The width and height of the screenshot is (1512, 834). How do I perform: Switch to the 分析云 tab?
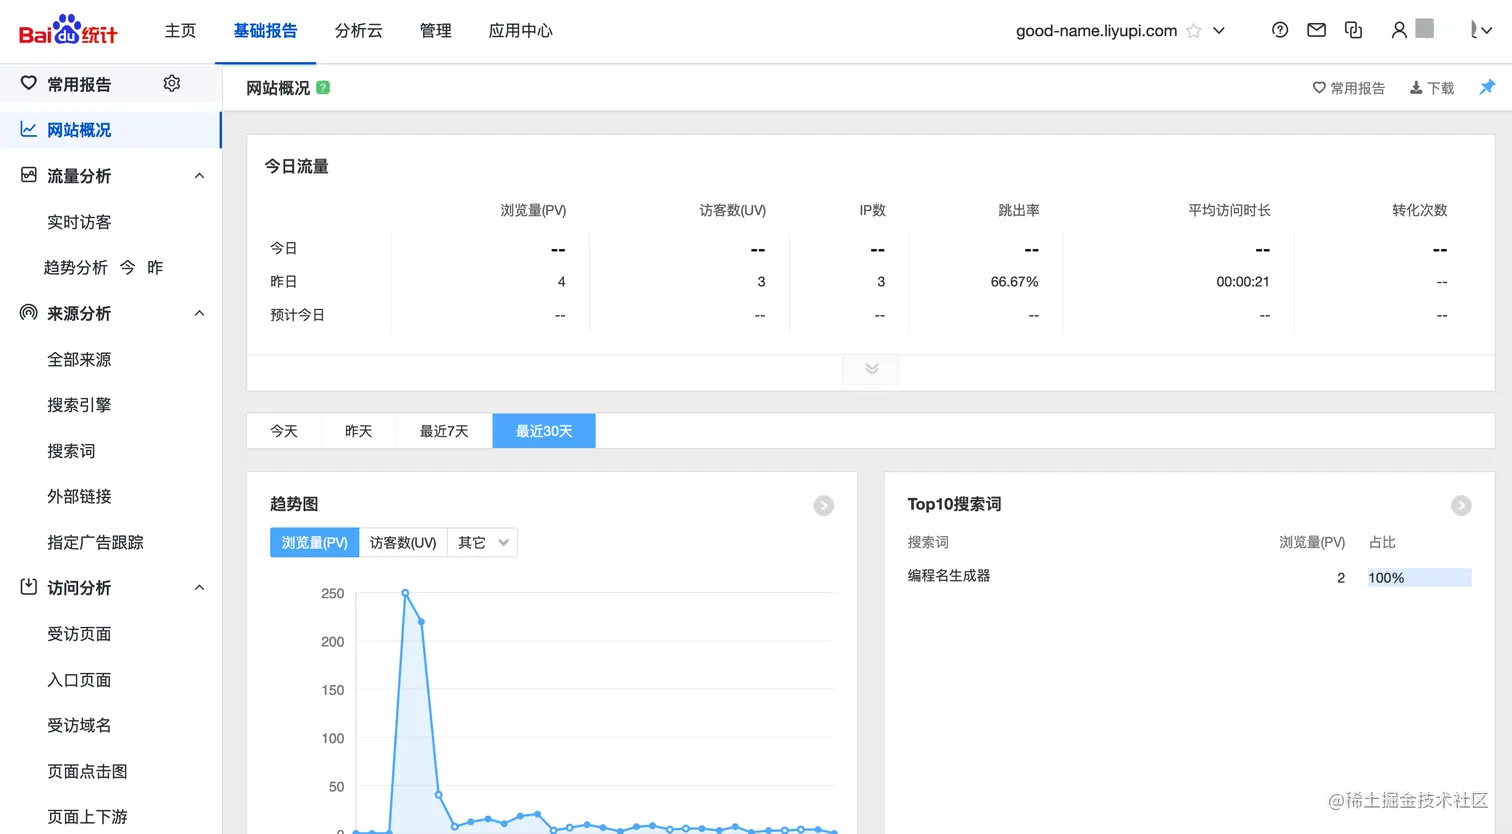coord(358,30)
